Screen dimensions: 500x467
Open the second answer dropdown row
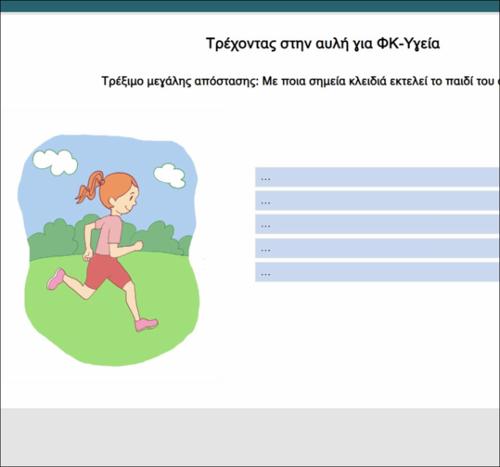pos(377,201)
